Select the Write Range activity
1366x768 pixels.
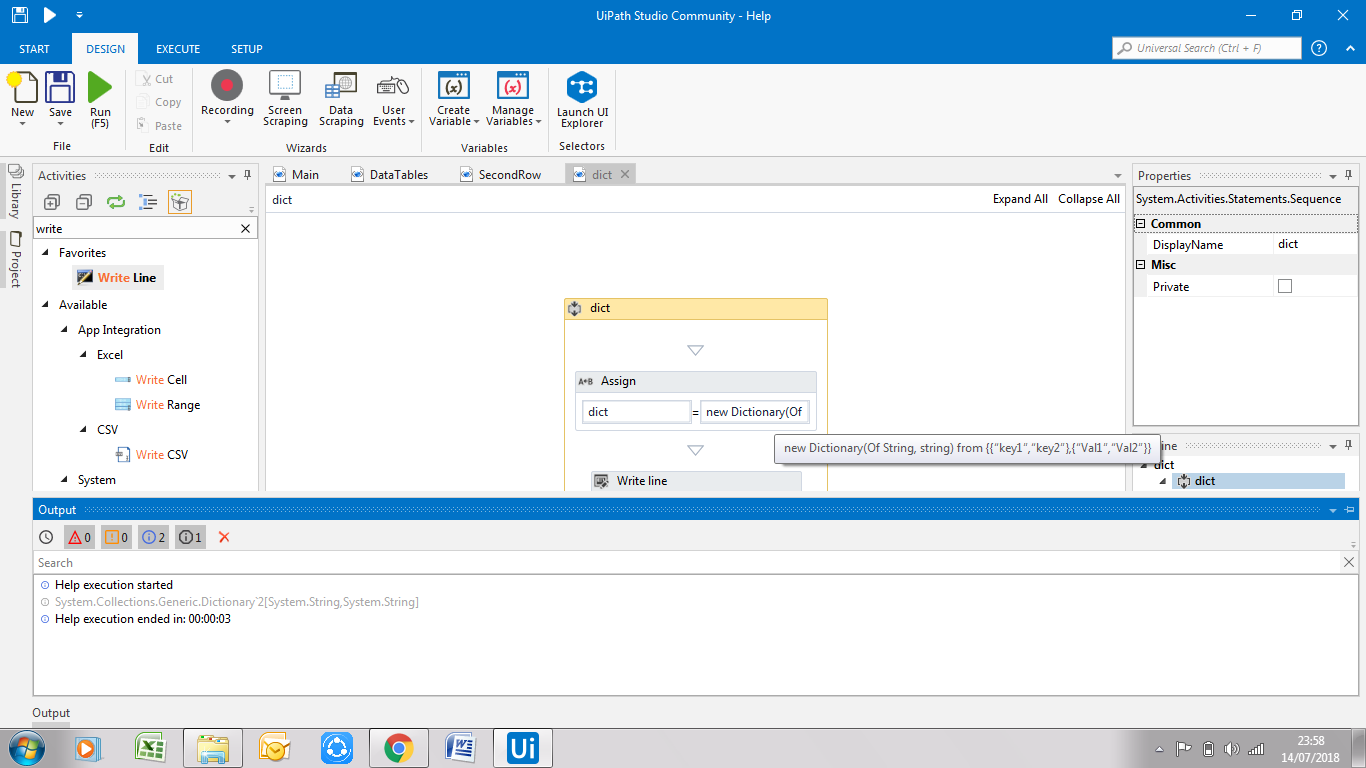158,405
